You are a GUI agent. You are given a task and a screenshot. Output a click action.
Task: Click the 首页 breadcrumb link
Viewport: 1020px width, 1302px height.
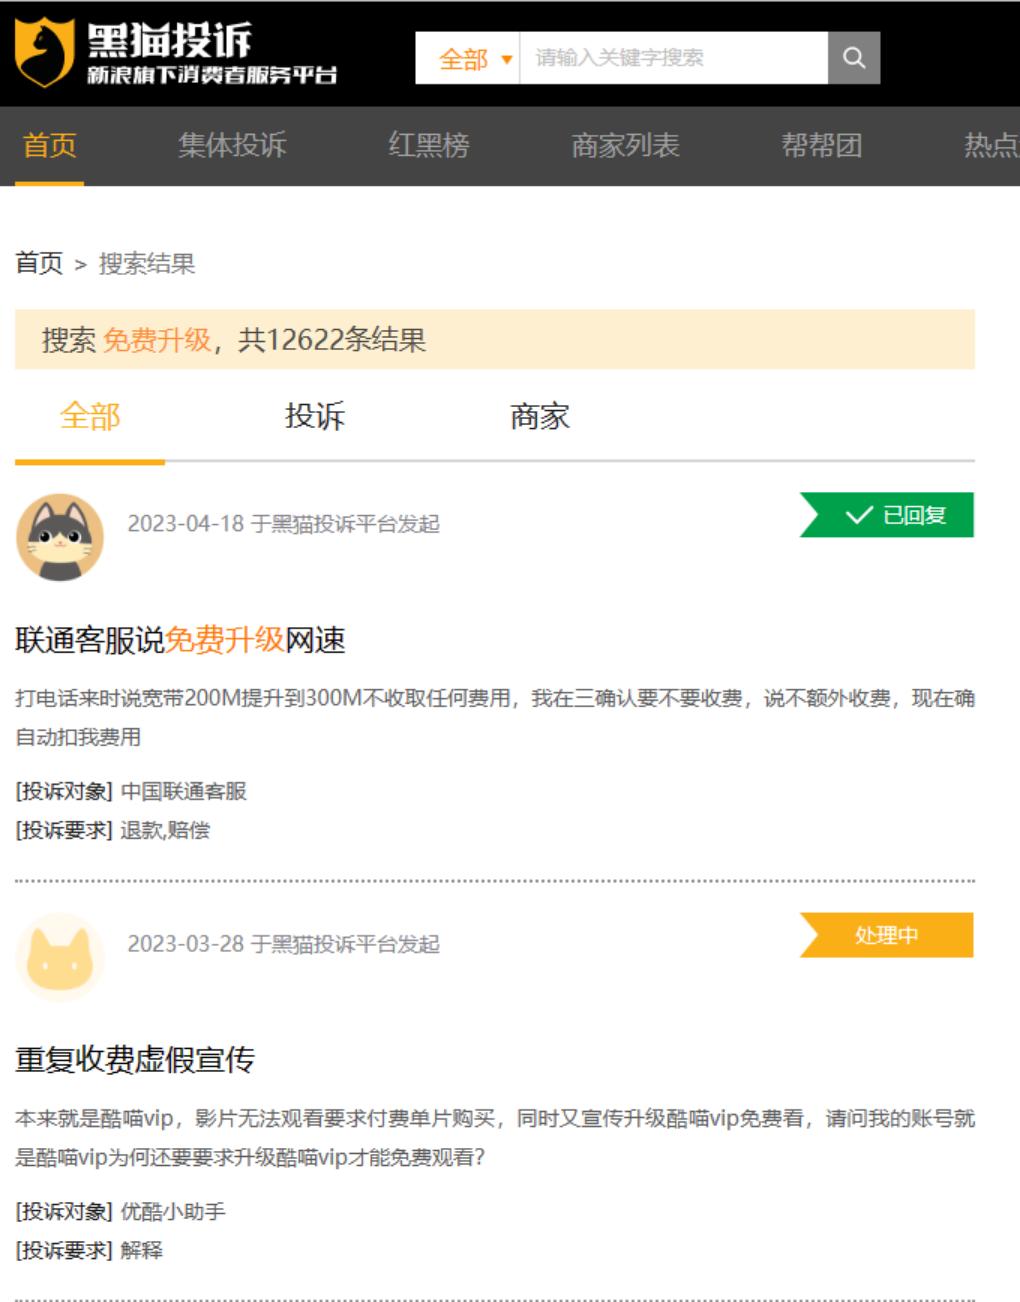(x=39, y=264)
